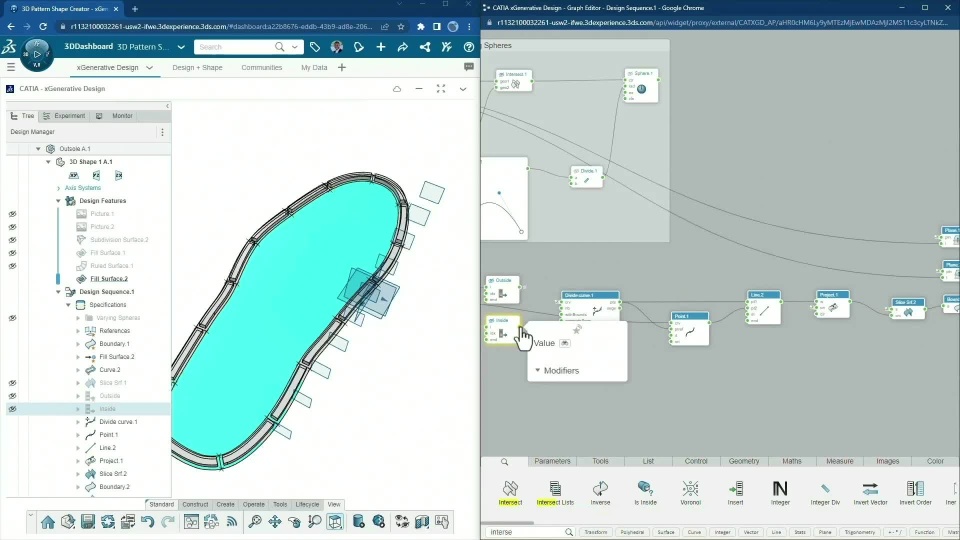Screen dimensions: 960x540
Task: Redo the last action
Action: point(168,522)
